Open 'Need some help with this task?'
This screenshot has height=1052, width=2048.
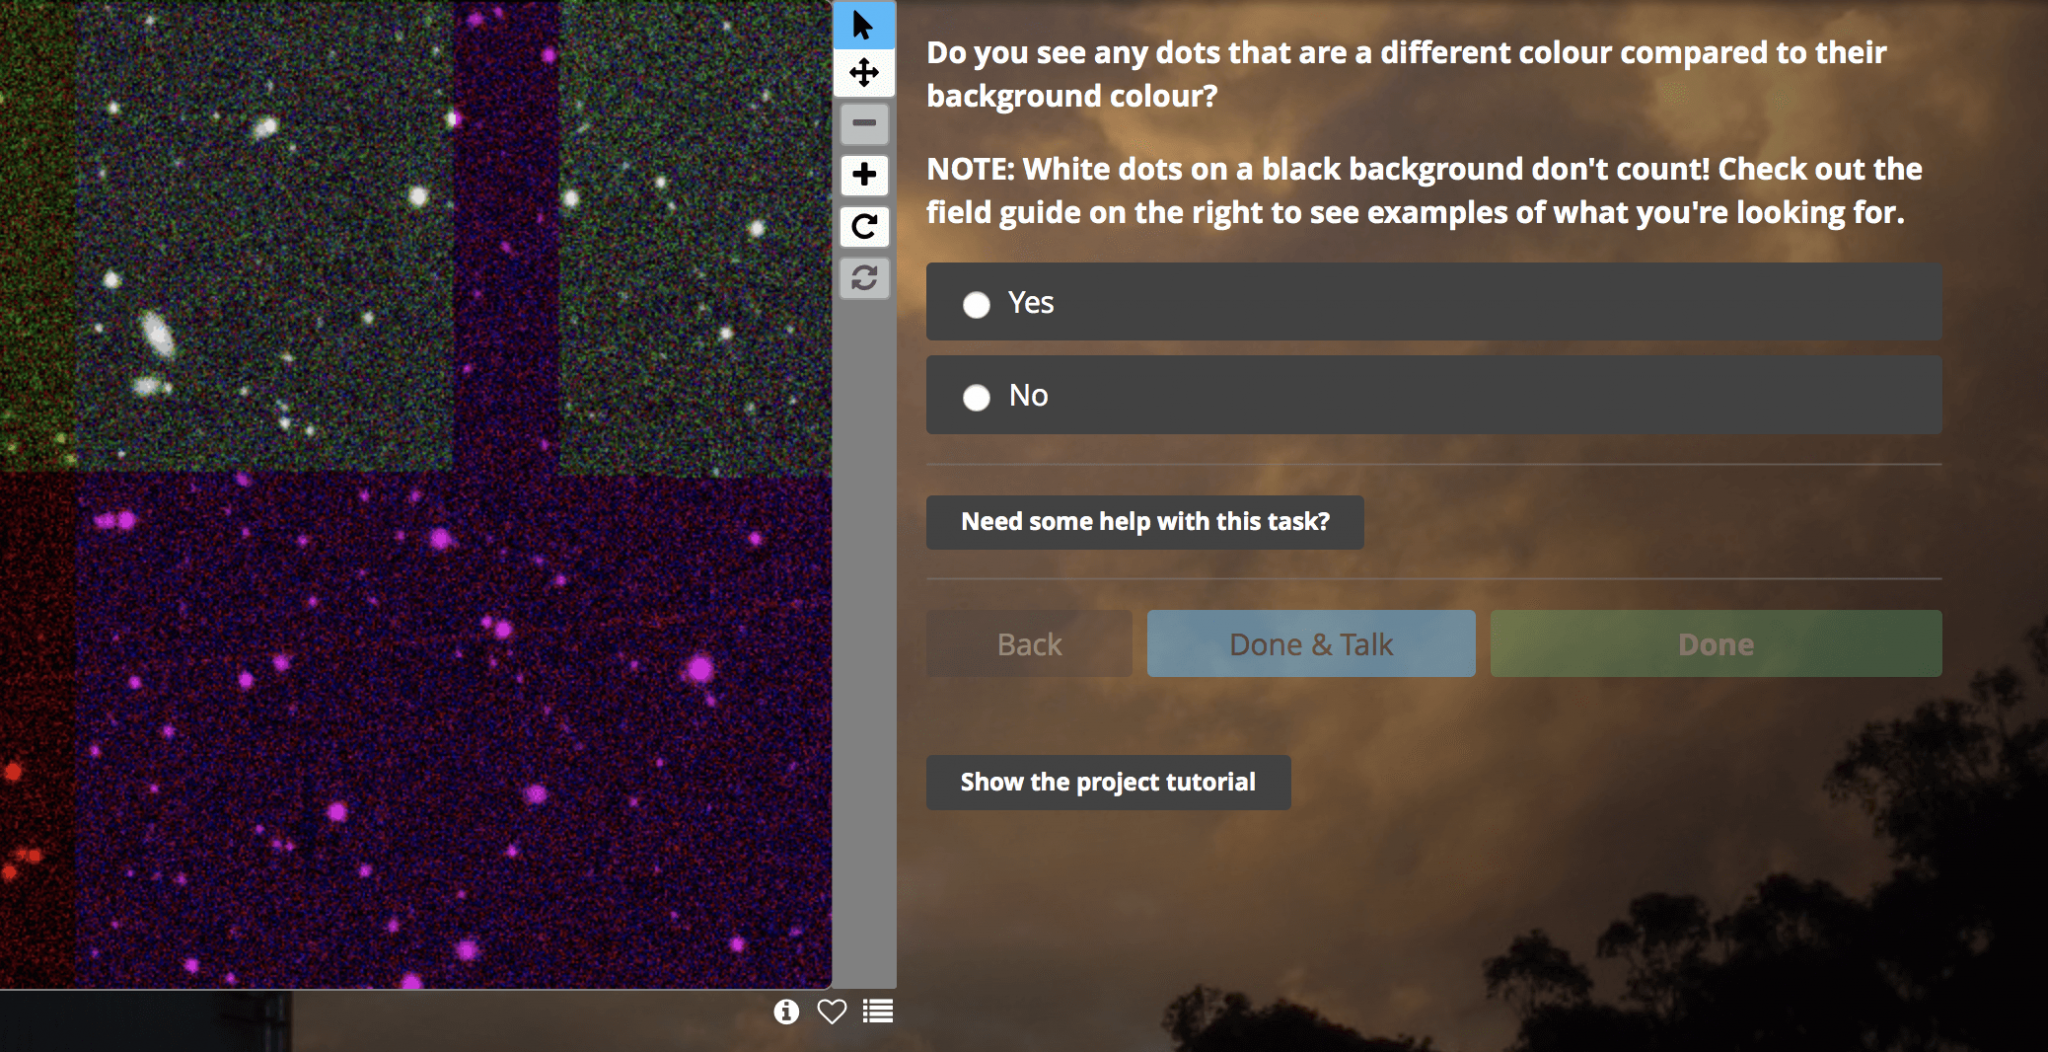tap(1145, 522)
